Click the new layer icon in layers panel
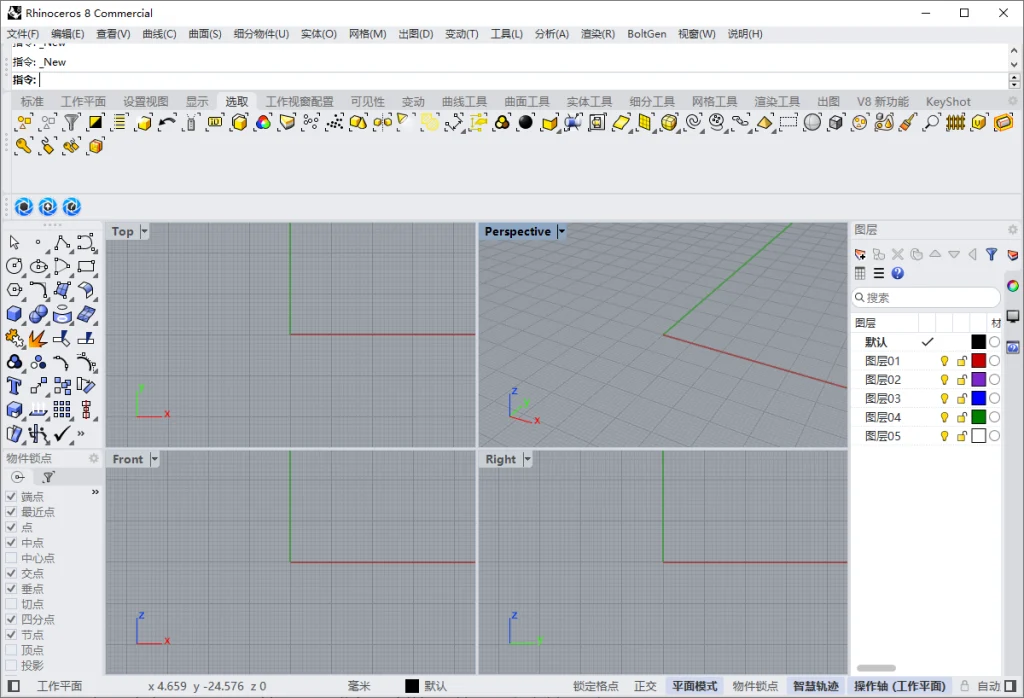The height and width of the screenshot is (698, 1024). click(860, 255)
